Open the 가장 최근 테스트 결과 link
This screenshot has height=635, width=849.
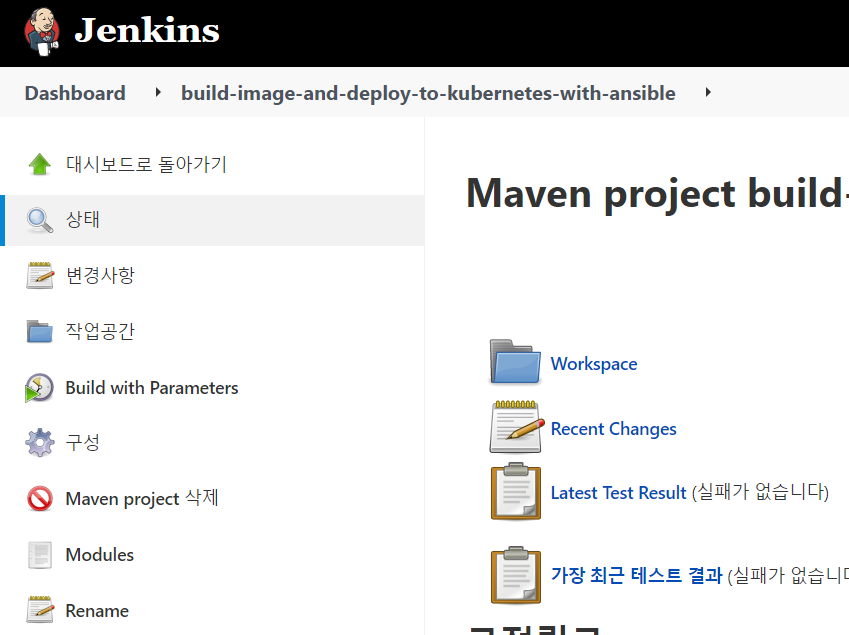tap(637, 575)
